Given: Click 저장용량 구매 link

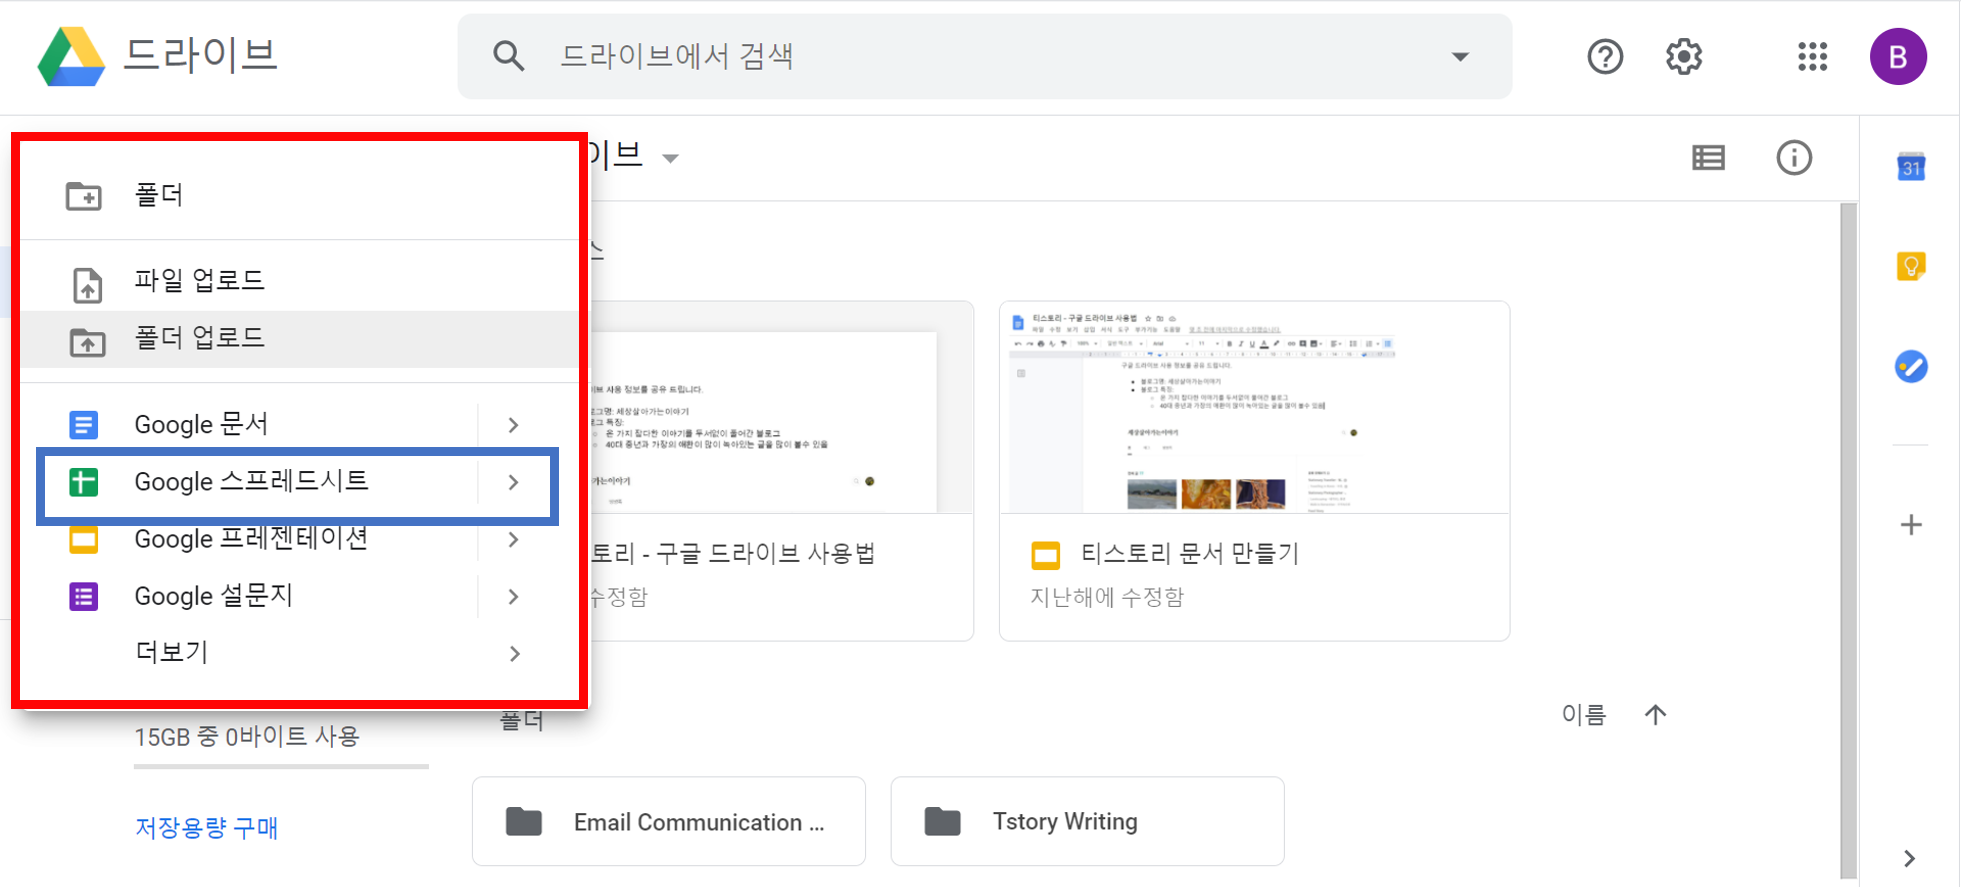Looking at the screenshot, I should (206, 828).
